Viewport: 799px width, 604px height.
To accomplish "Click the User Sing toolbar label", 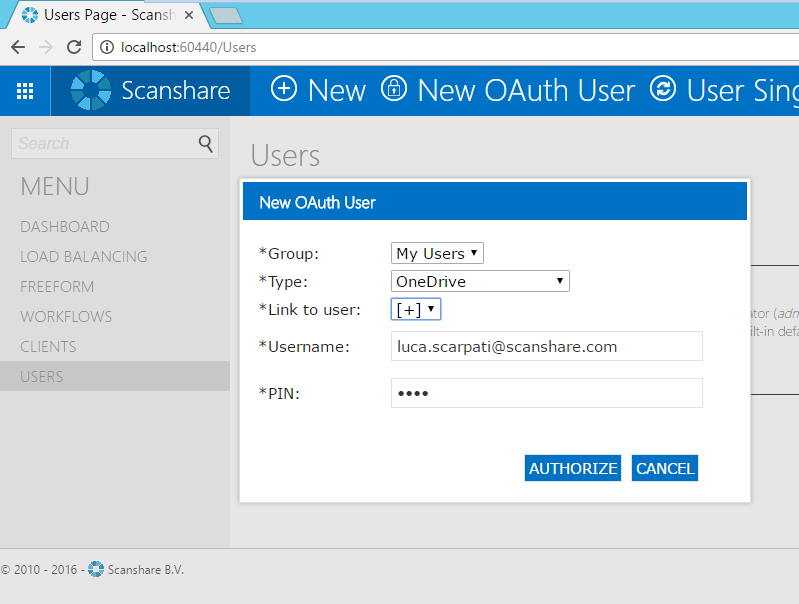I will pyautogui.click(x=743, y=91).
